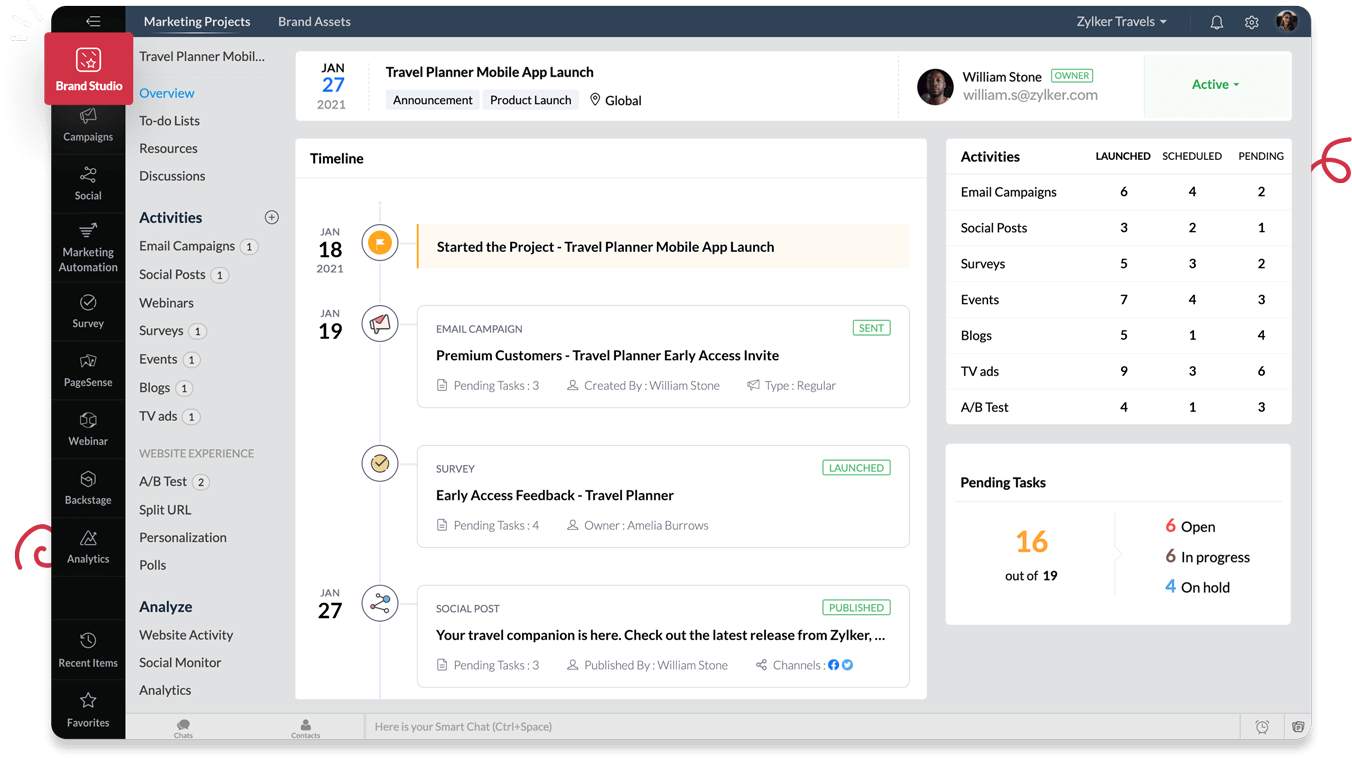This screenshot has height=758, width=1352.
Task: Open Surveys activity list
Action: 161,331
